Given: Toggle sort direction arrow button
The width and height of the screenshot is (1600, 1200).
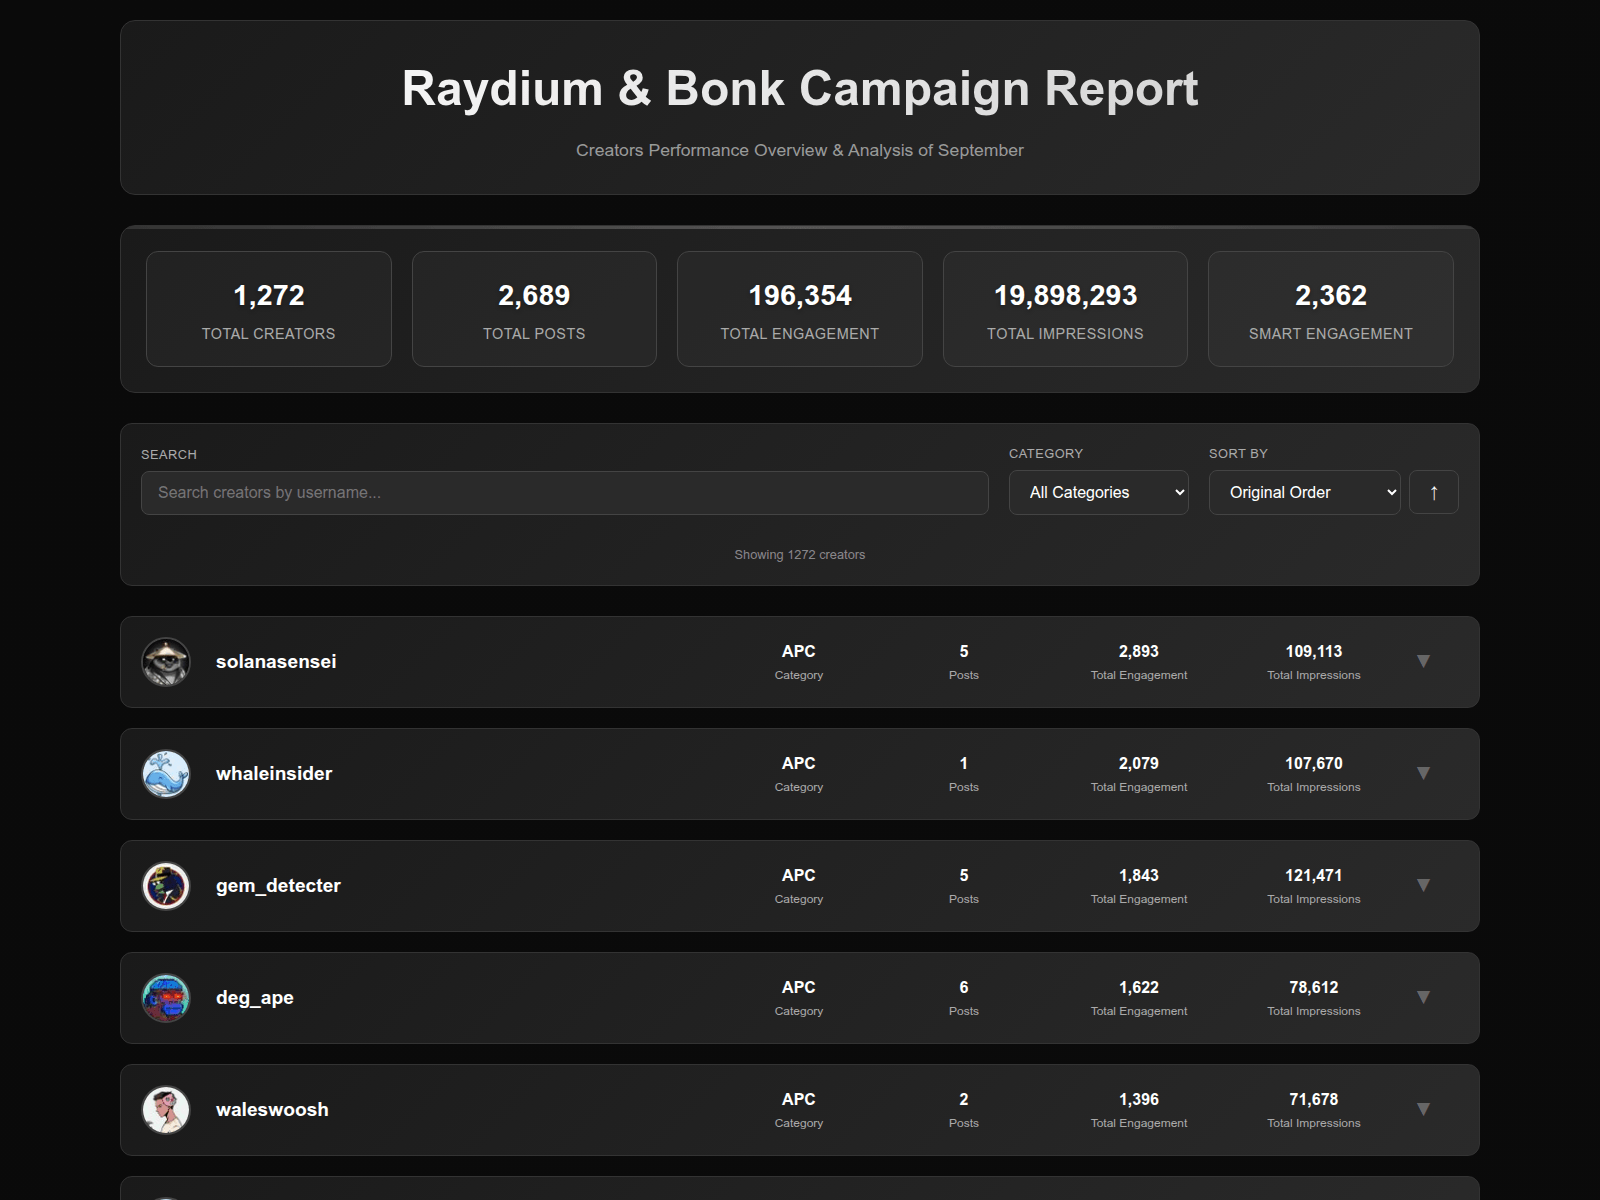Looking at the screenshot, I should click(x=1434, y=492).
